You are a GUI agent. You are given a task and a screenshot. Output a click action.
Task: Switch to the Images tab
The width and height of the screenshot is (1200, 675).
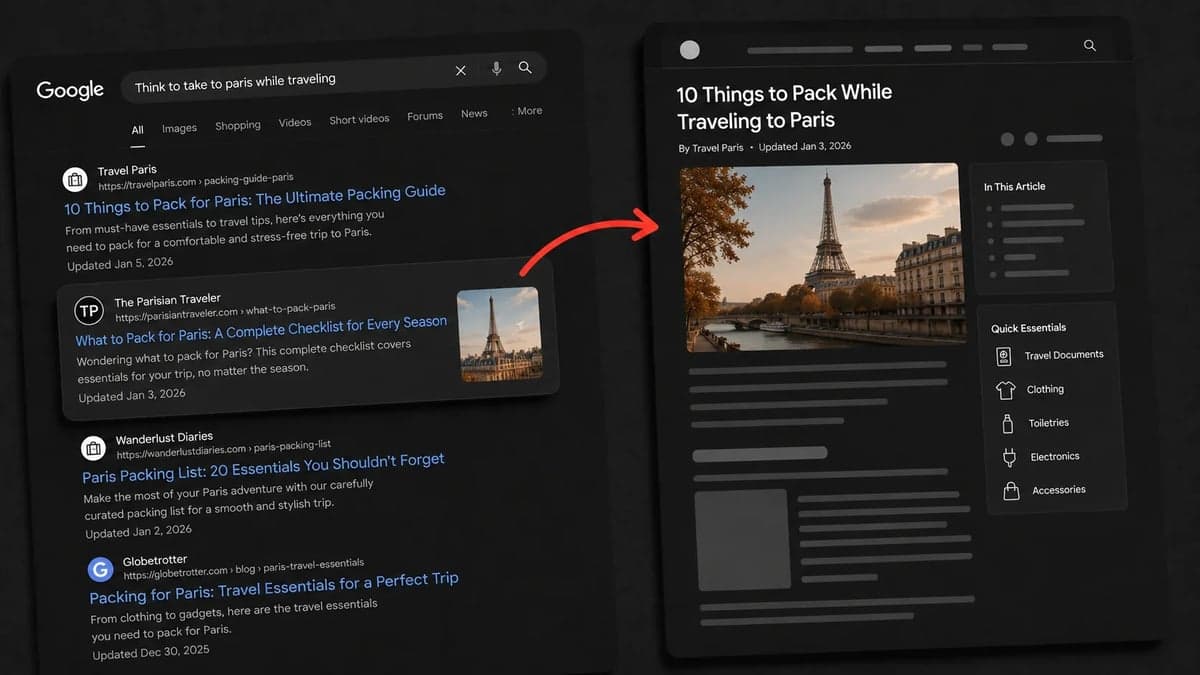(x=180, y=128)
